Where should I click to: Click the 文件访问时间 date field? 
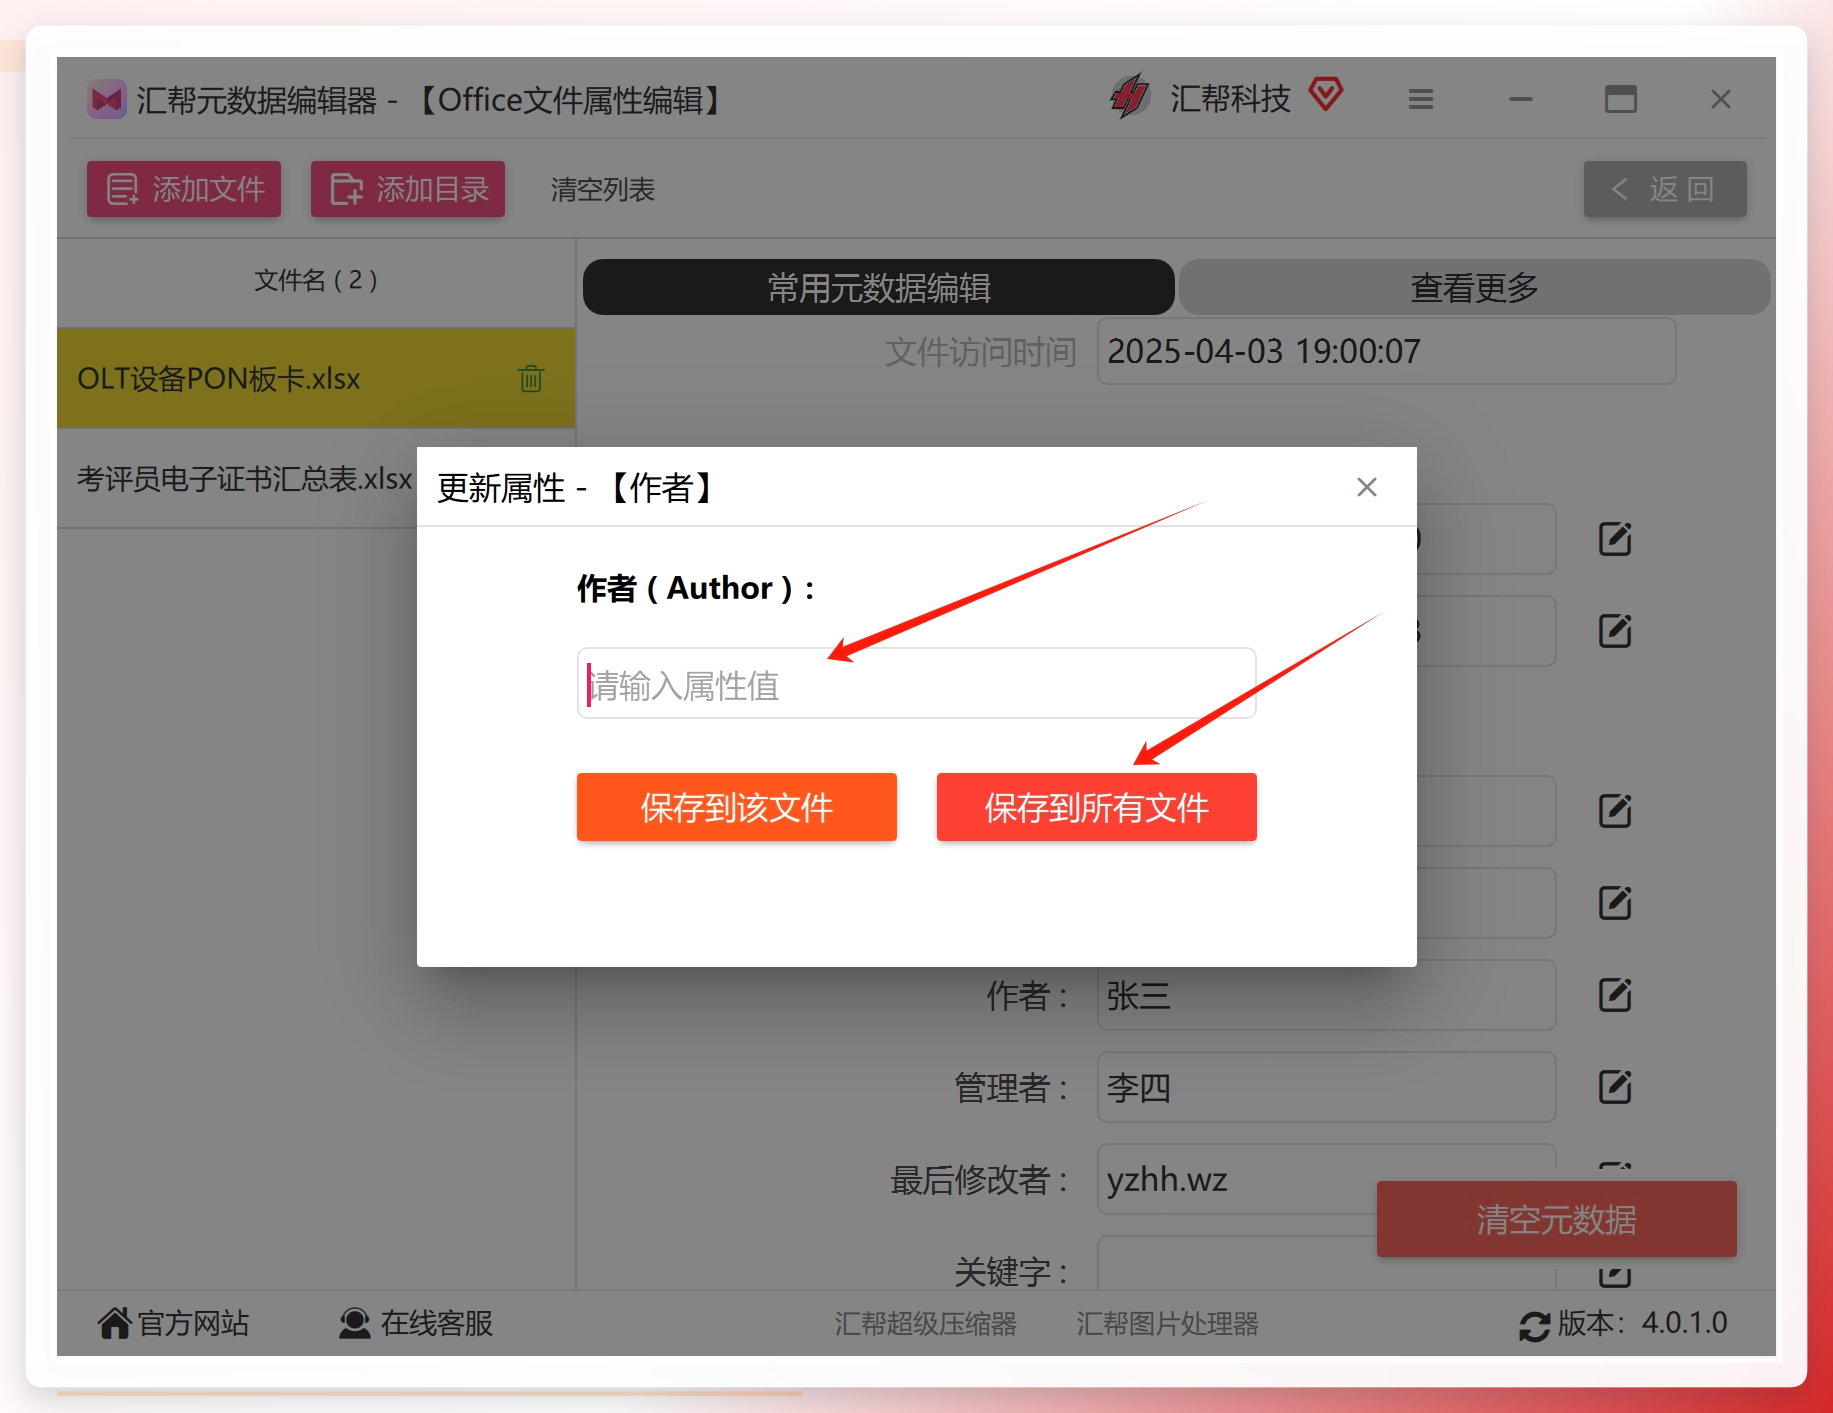tap(1386, 351)
